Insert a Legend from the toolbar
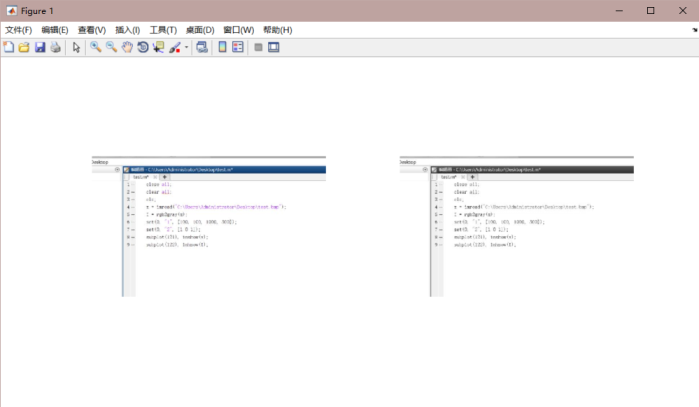 click(238, 47)
